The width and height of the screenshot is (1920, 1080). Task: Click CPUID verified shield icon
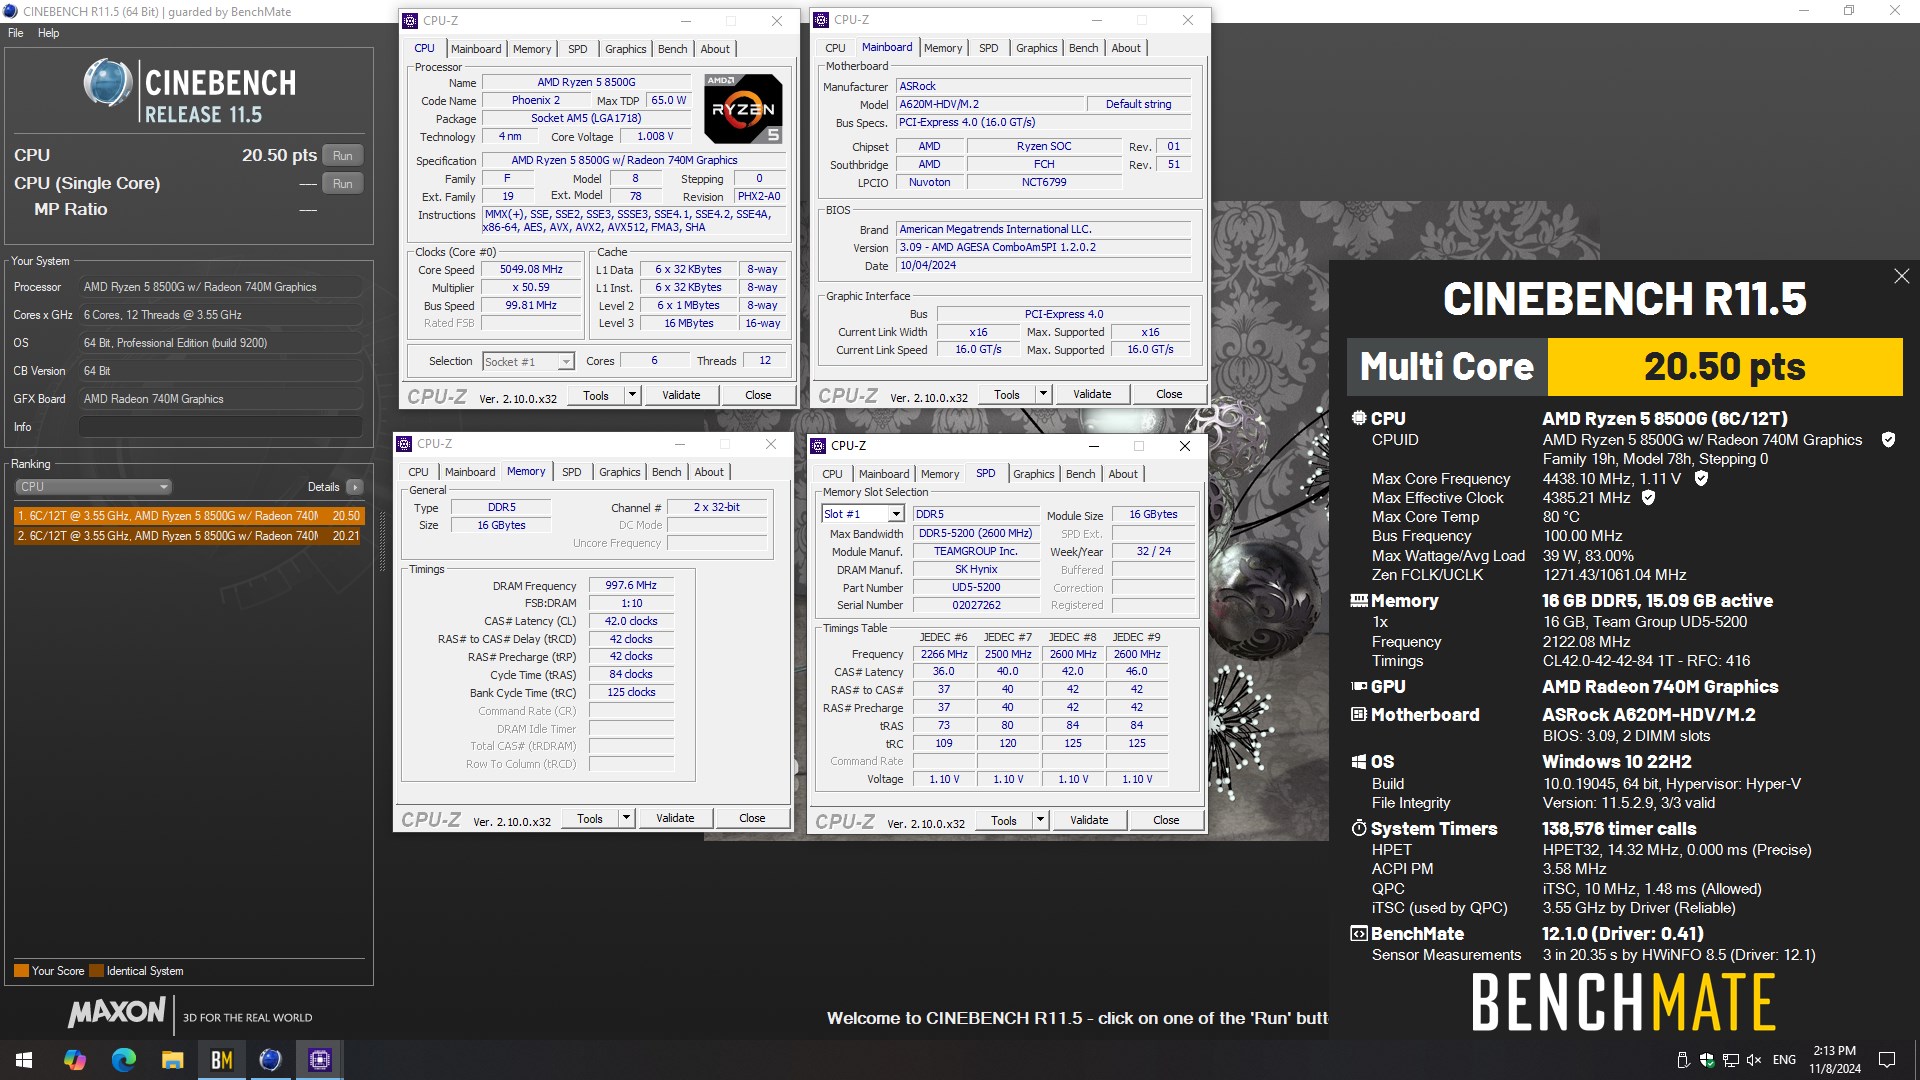point(1888,440)
